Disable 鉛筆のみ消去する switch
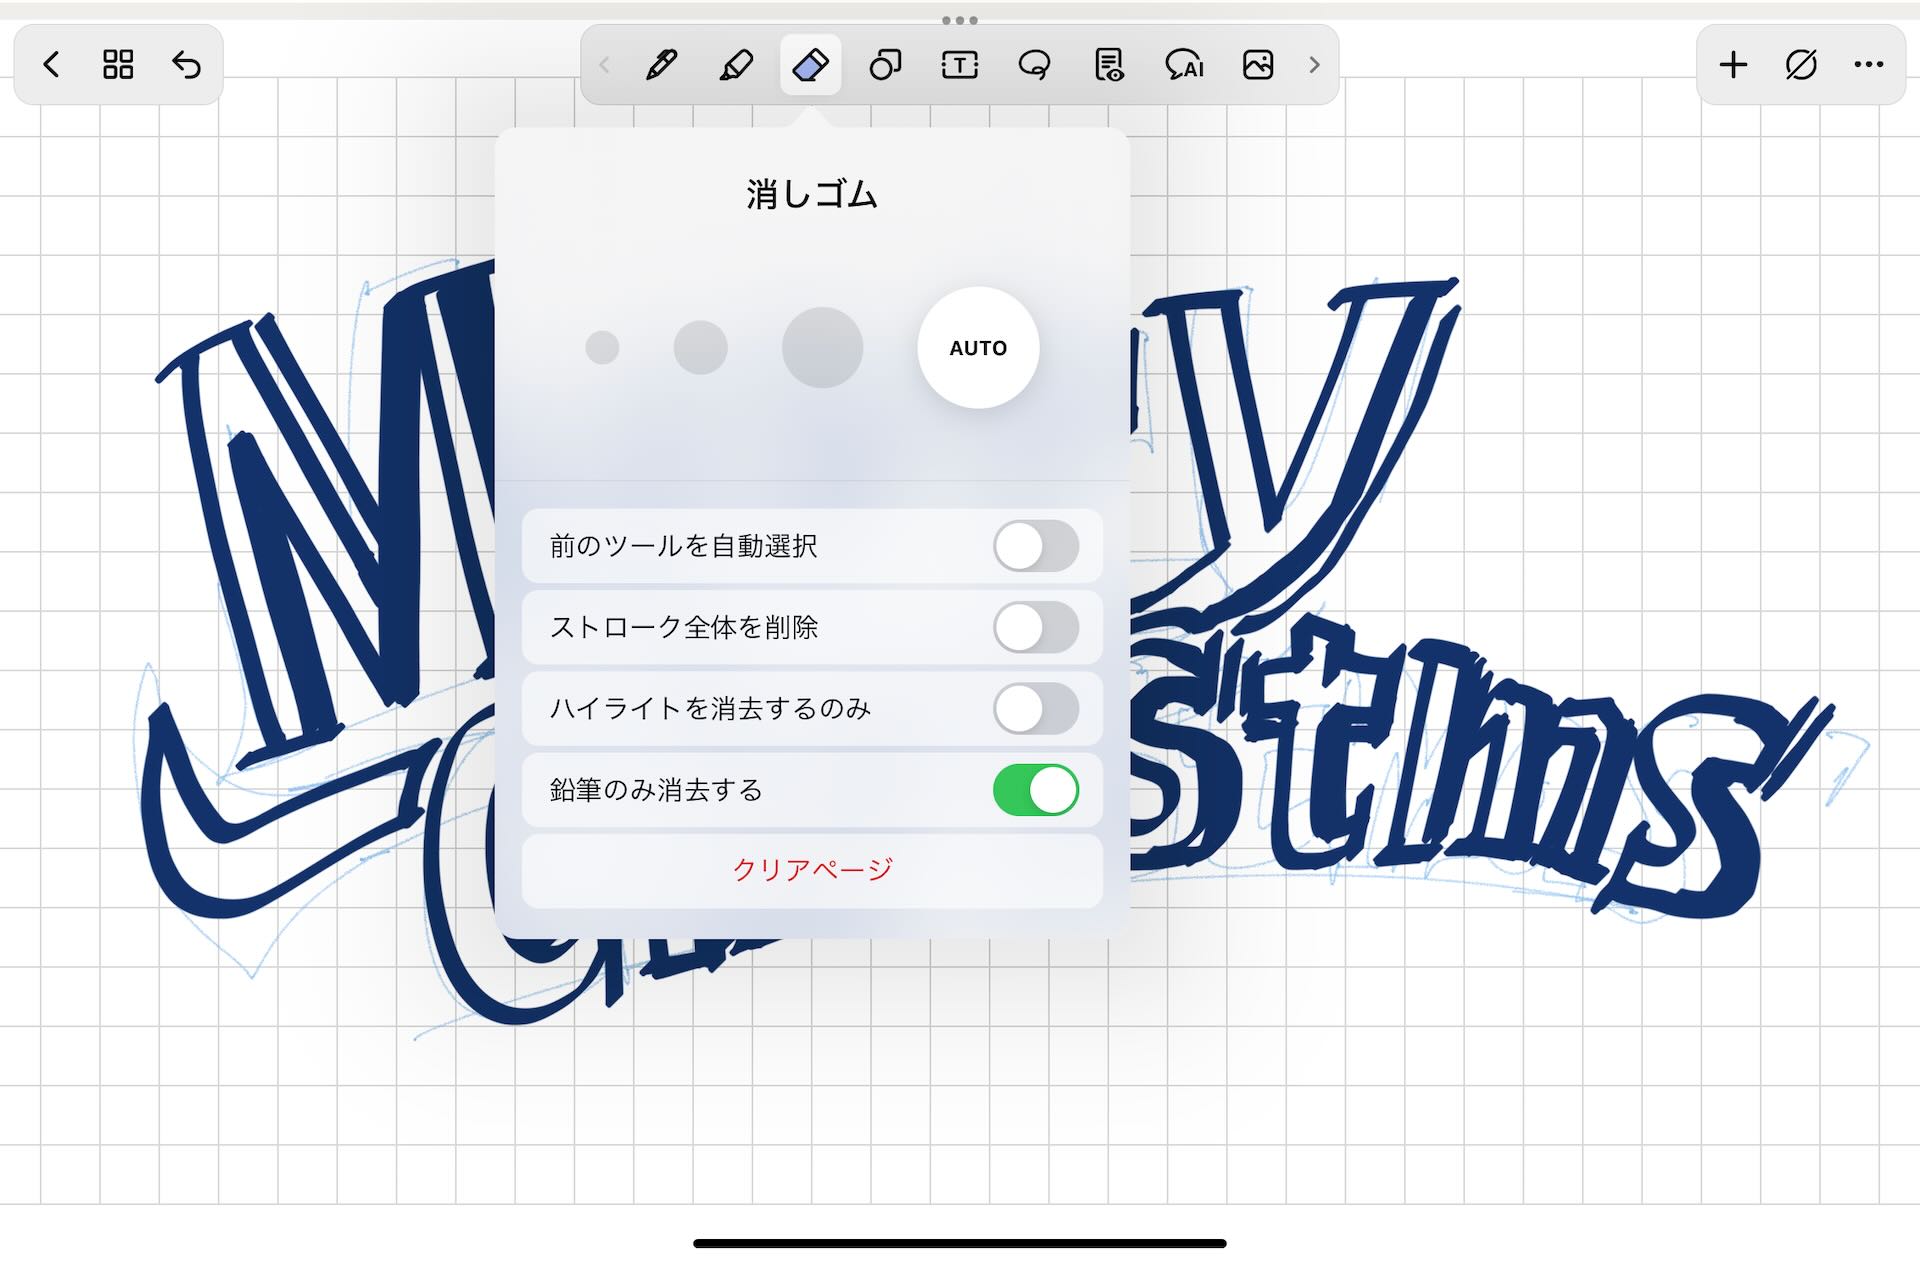1920x1261 pixels. pos(1036,790)
